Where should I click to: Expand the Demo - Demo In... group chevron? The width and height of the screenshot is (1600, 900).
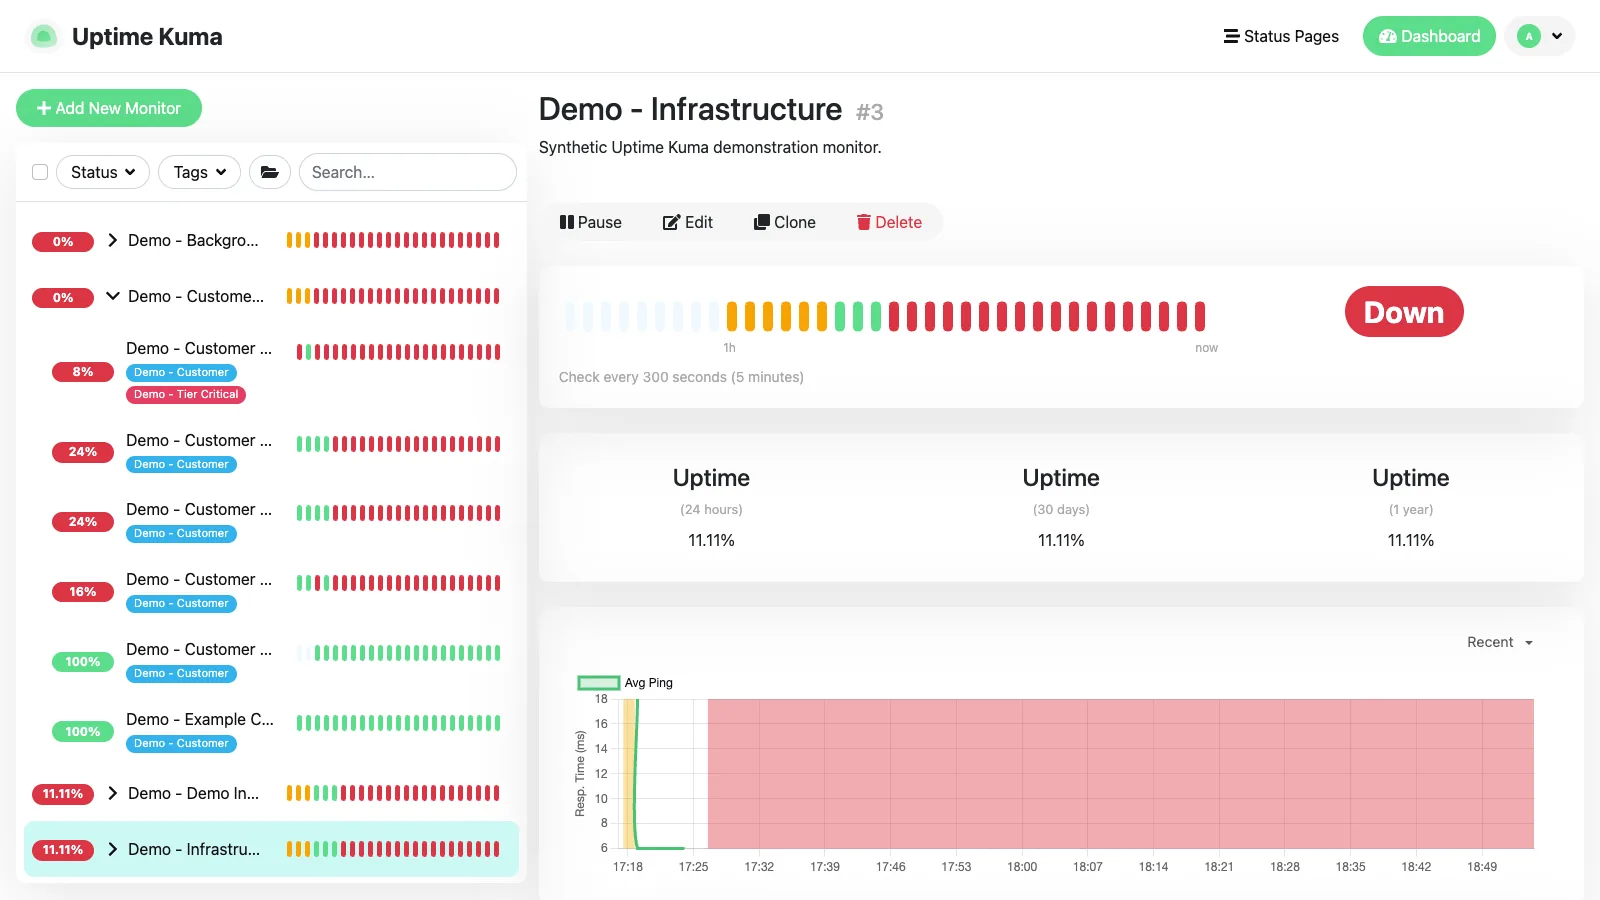coord(113,793)
